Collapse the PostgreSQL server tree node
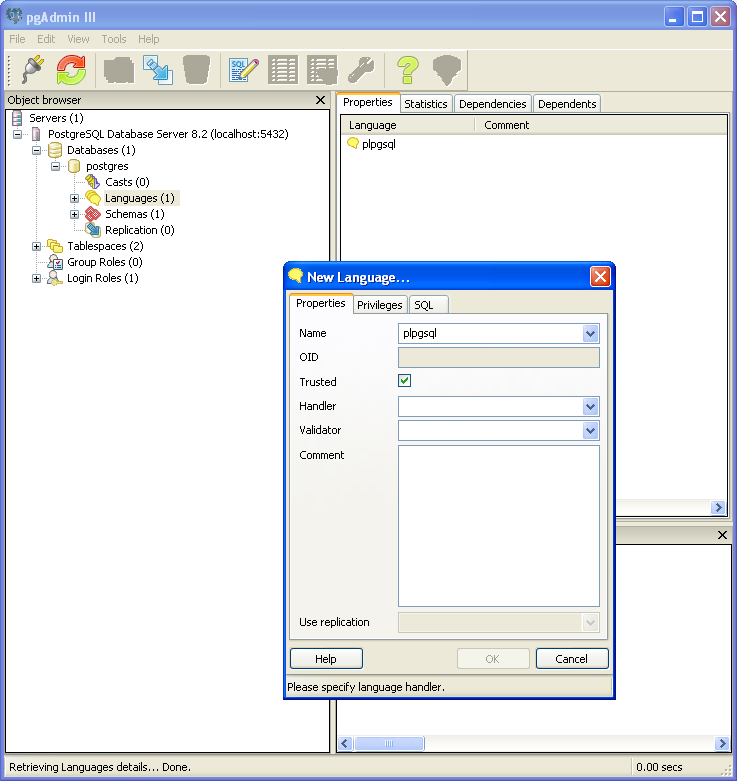 click(17, 134)
